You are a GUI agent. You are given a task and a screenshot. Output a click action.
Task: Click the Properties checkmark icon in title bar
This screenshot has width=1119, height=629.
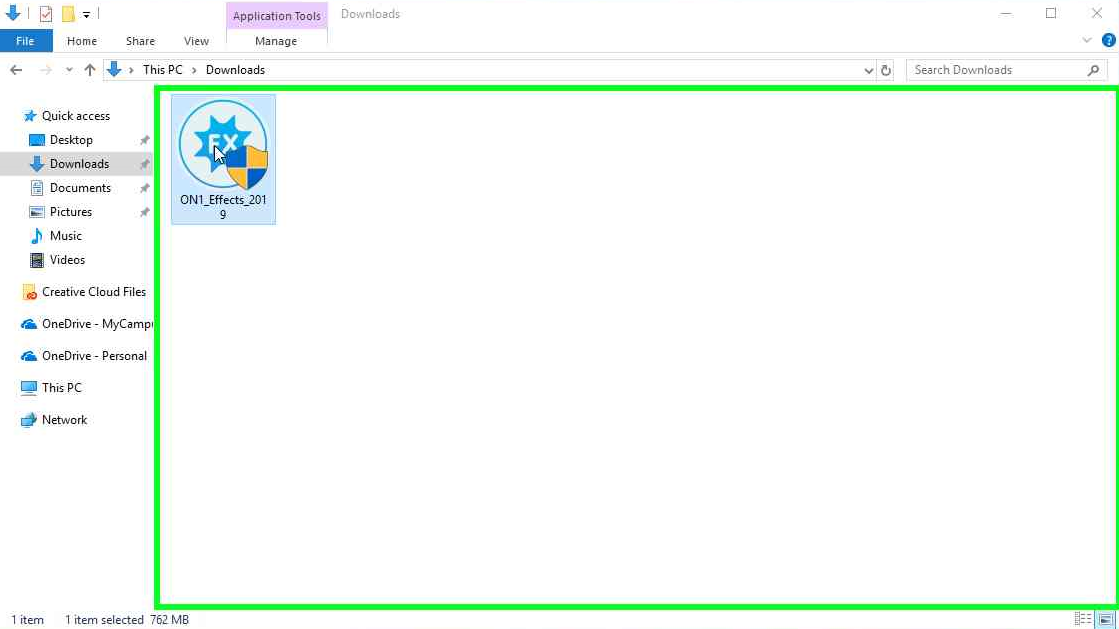(46, 14)
